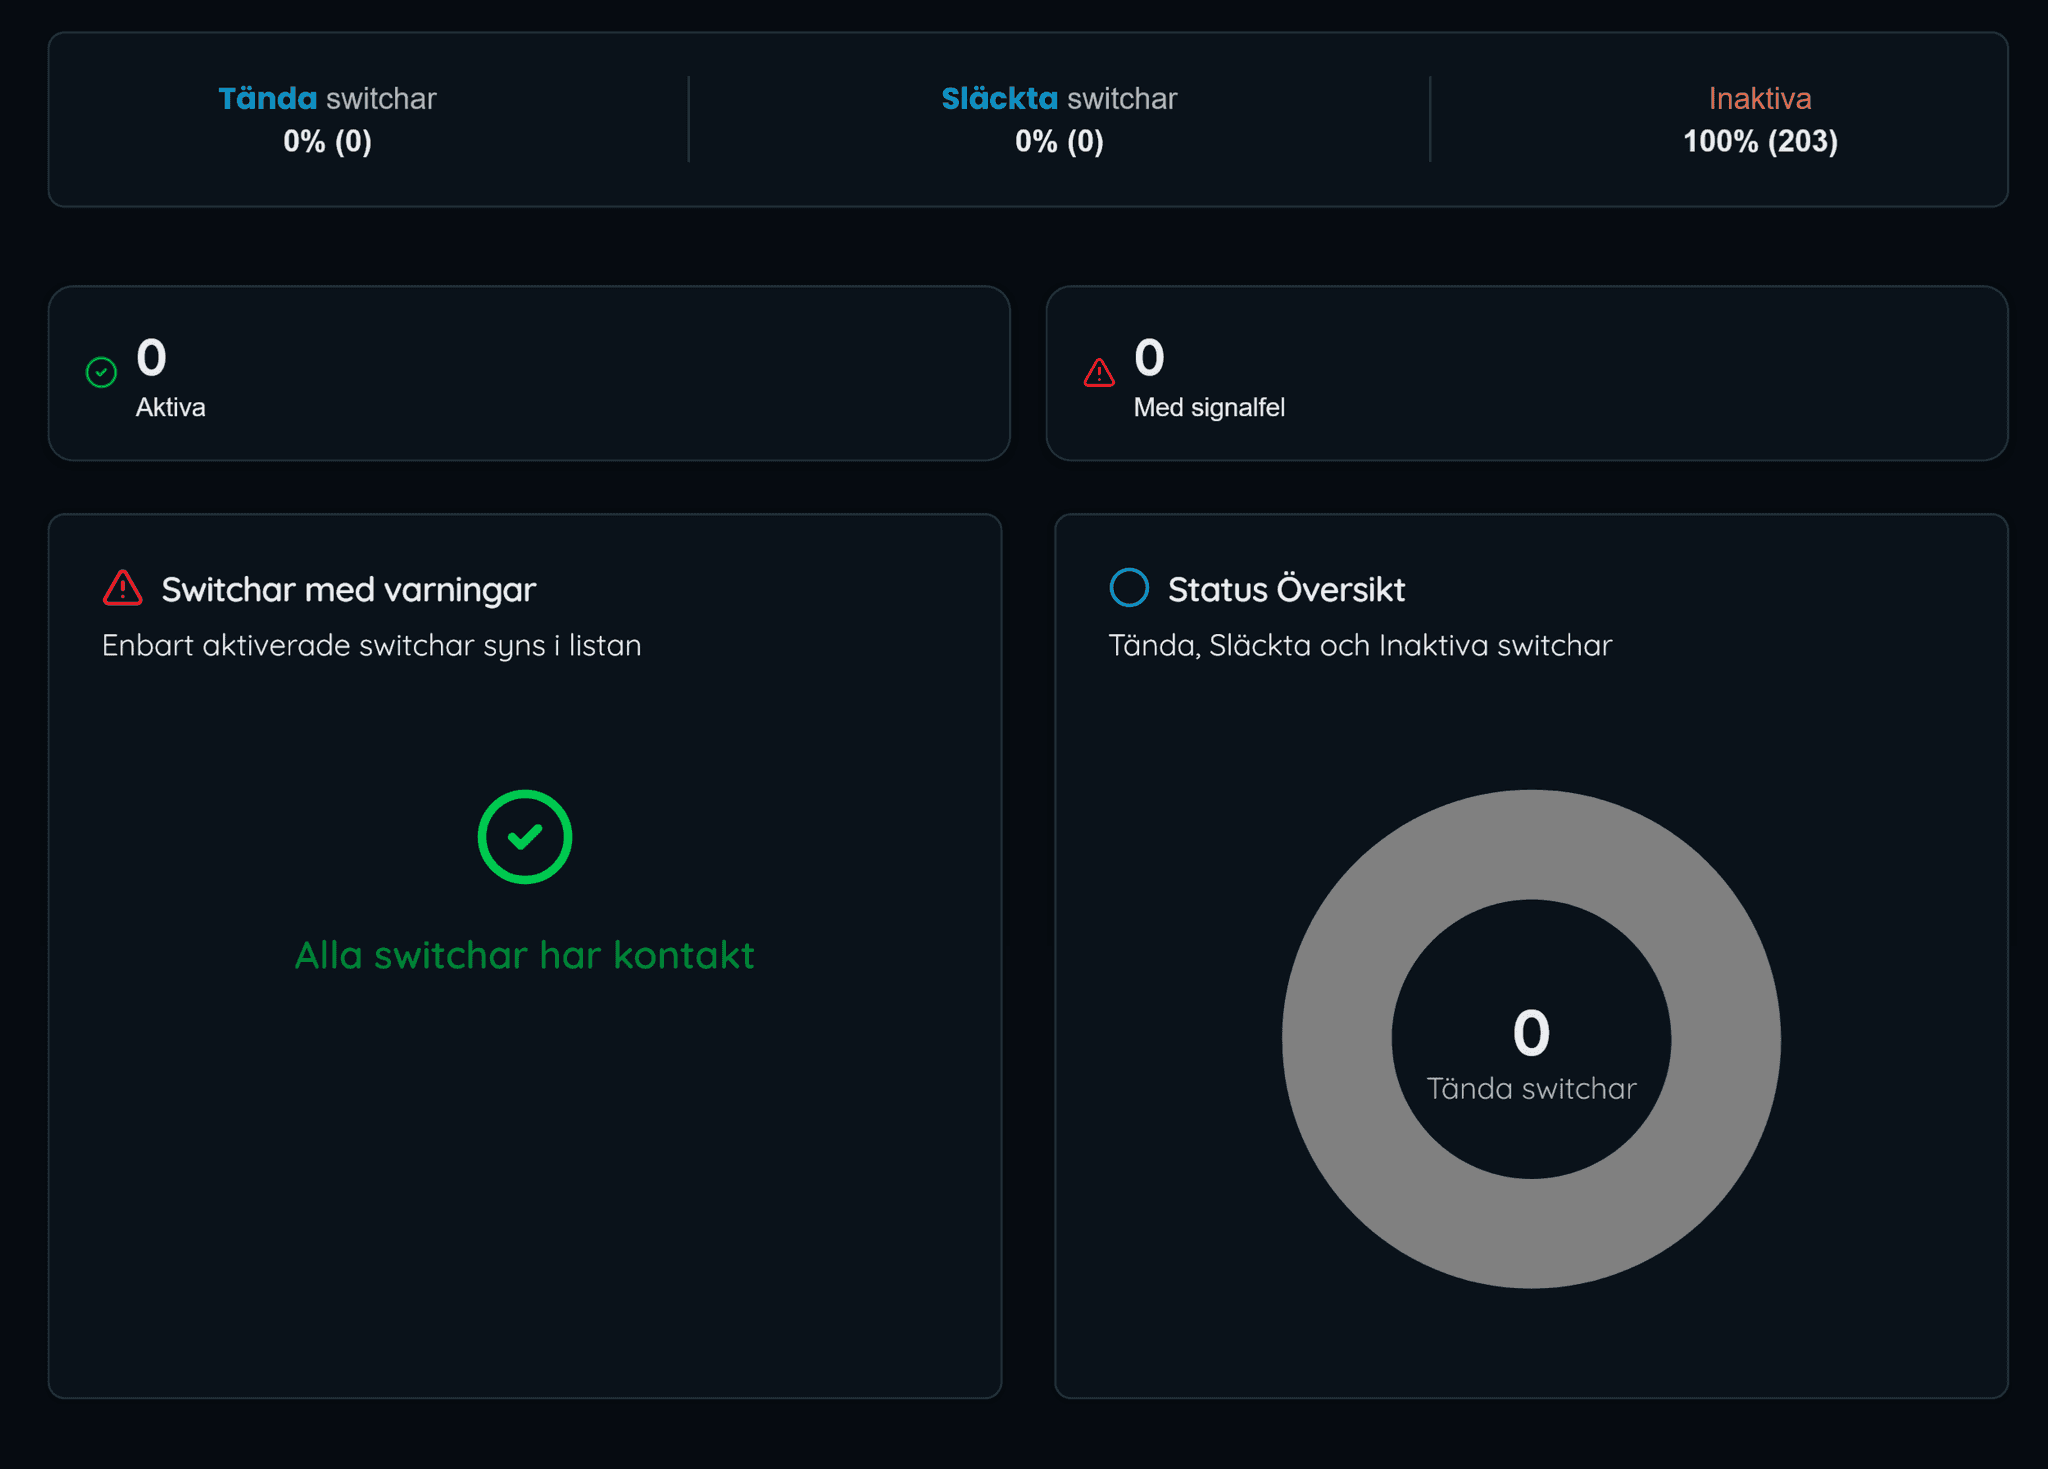2048x1469 pixels.
Task: Click the 0 count in the Aktiva card
Action: pos(152,358)
